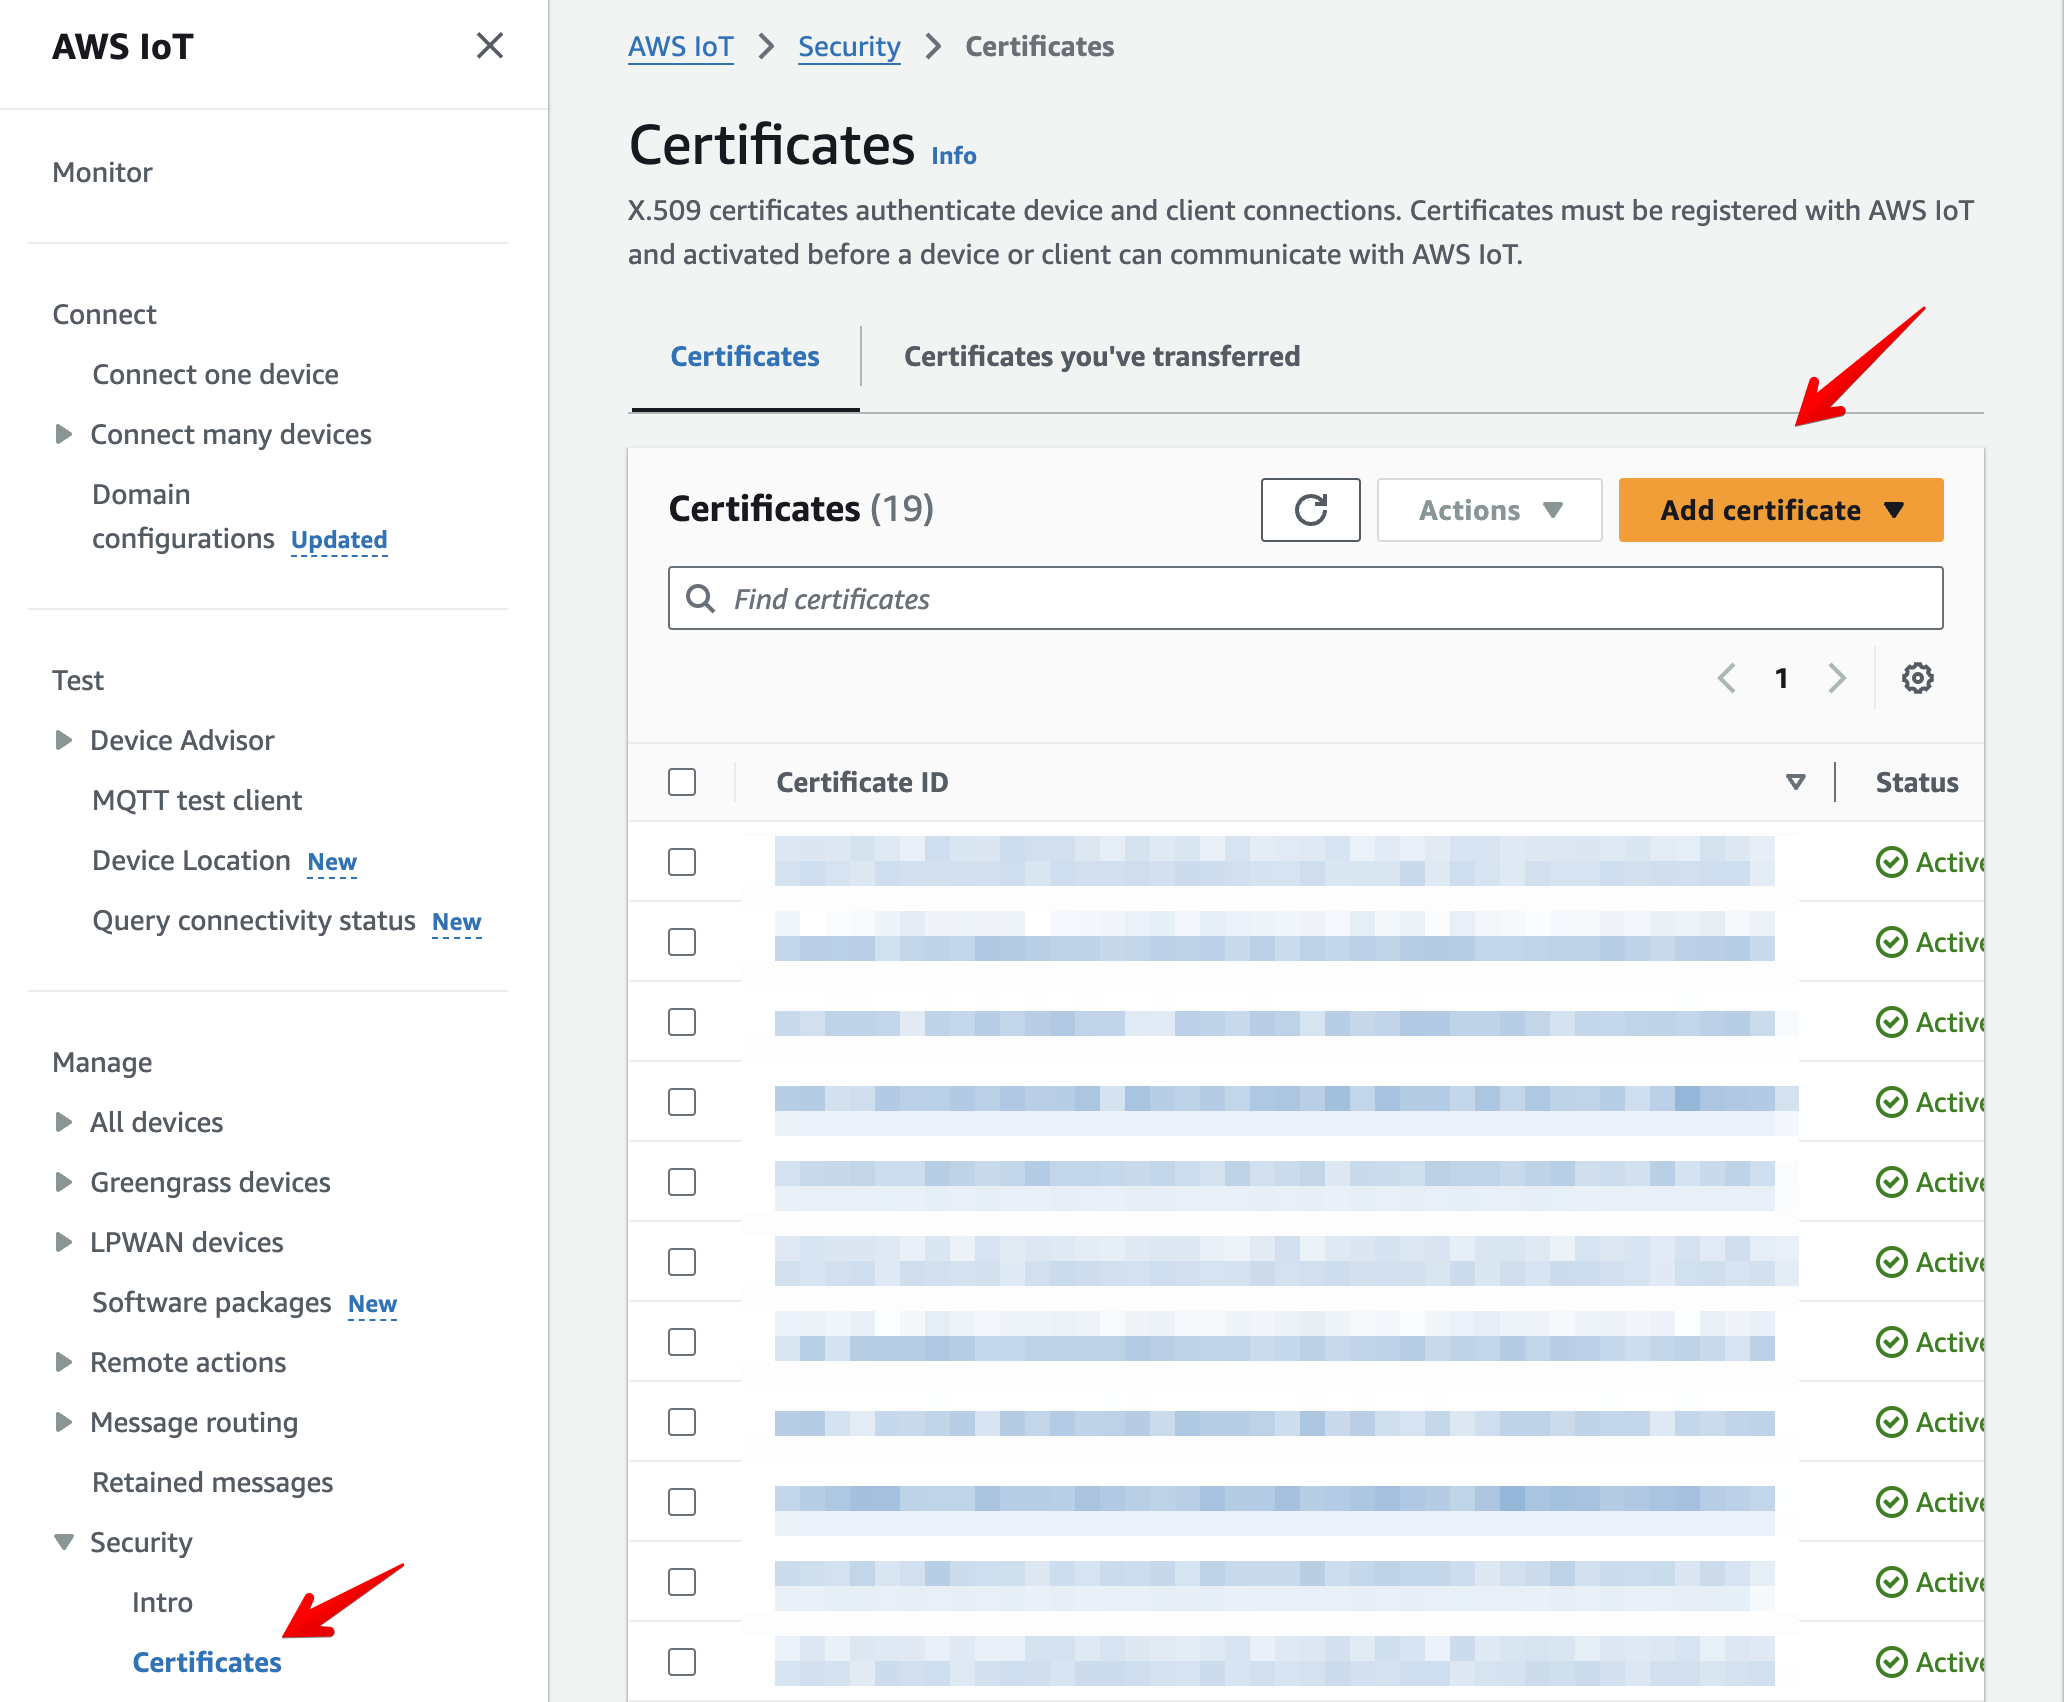
Task: Check the ninth certificate row checkbox
Action: tap(682, 1502)
